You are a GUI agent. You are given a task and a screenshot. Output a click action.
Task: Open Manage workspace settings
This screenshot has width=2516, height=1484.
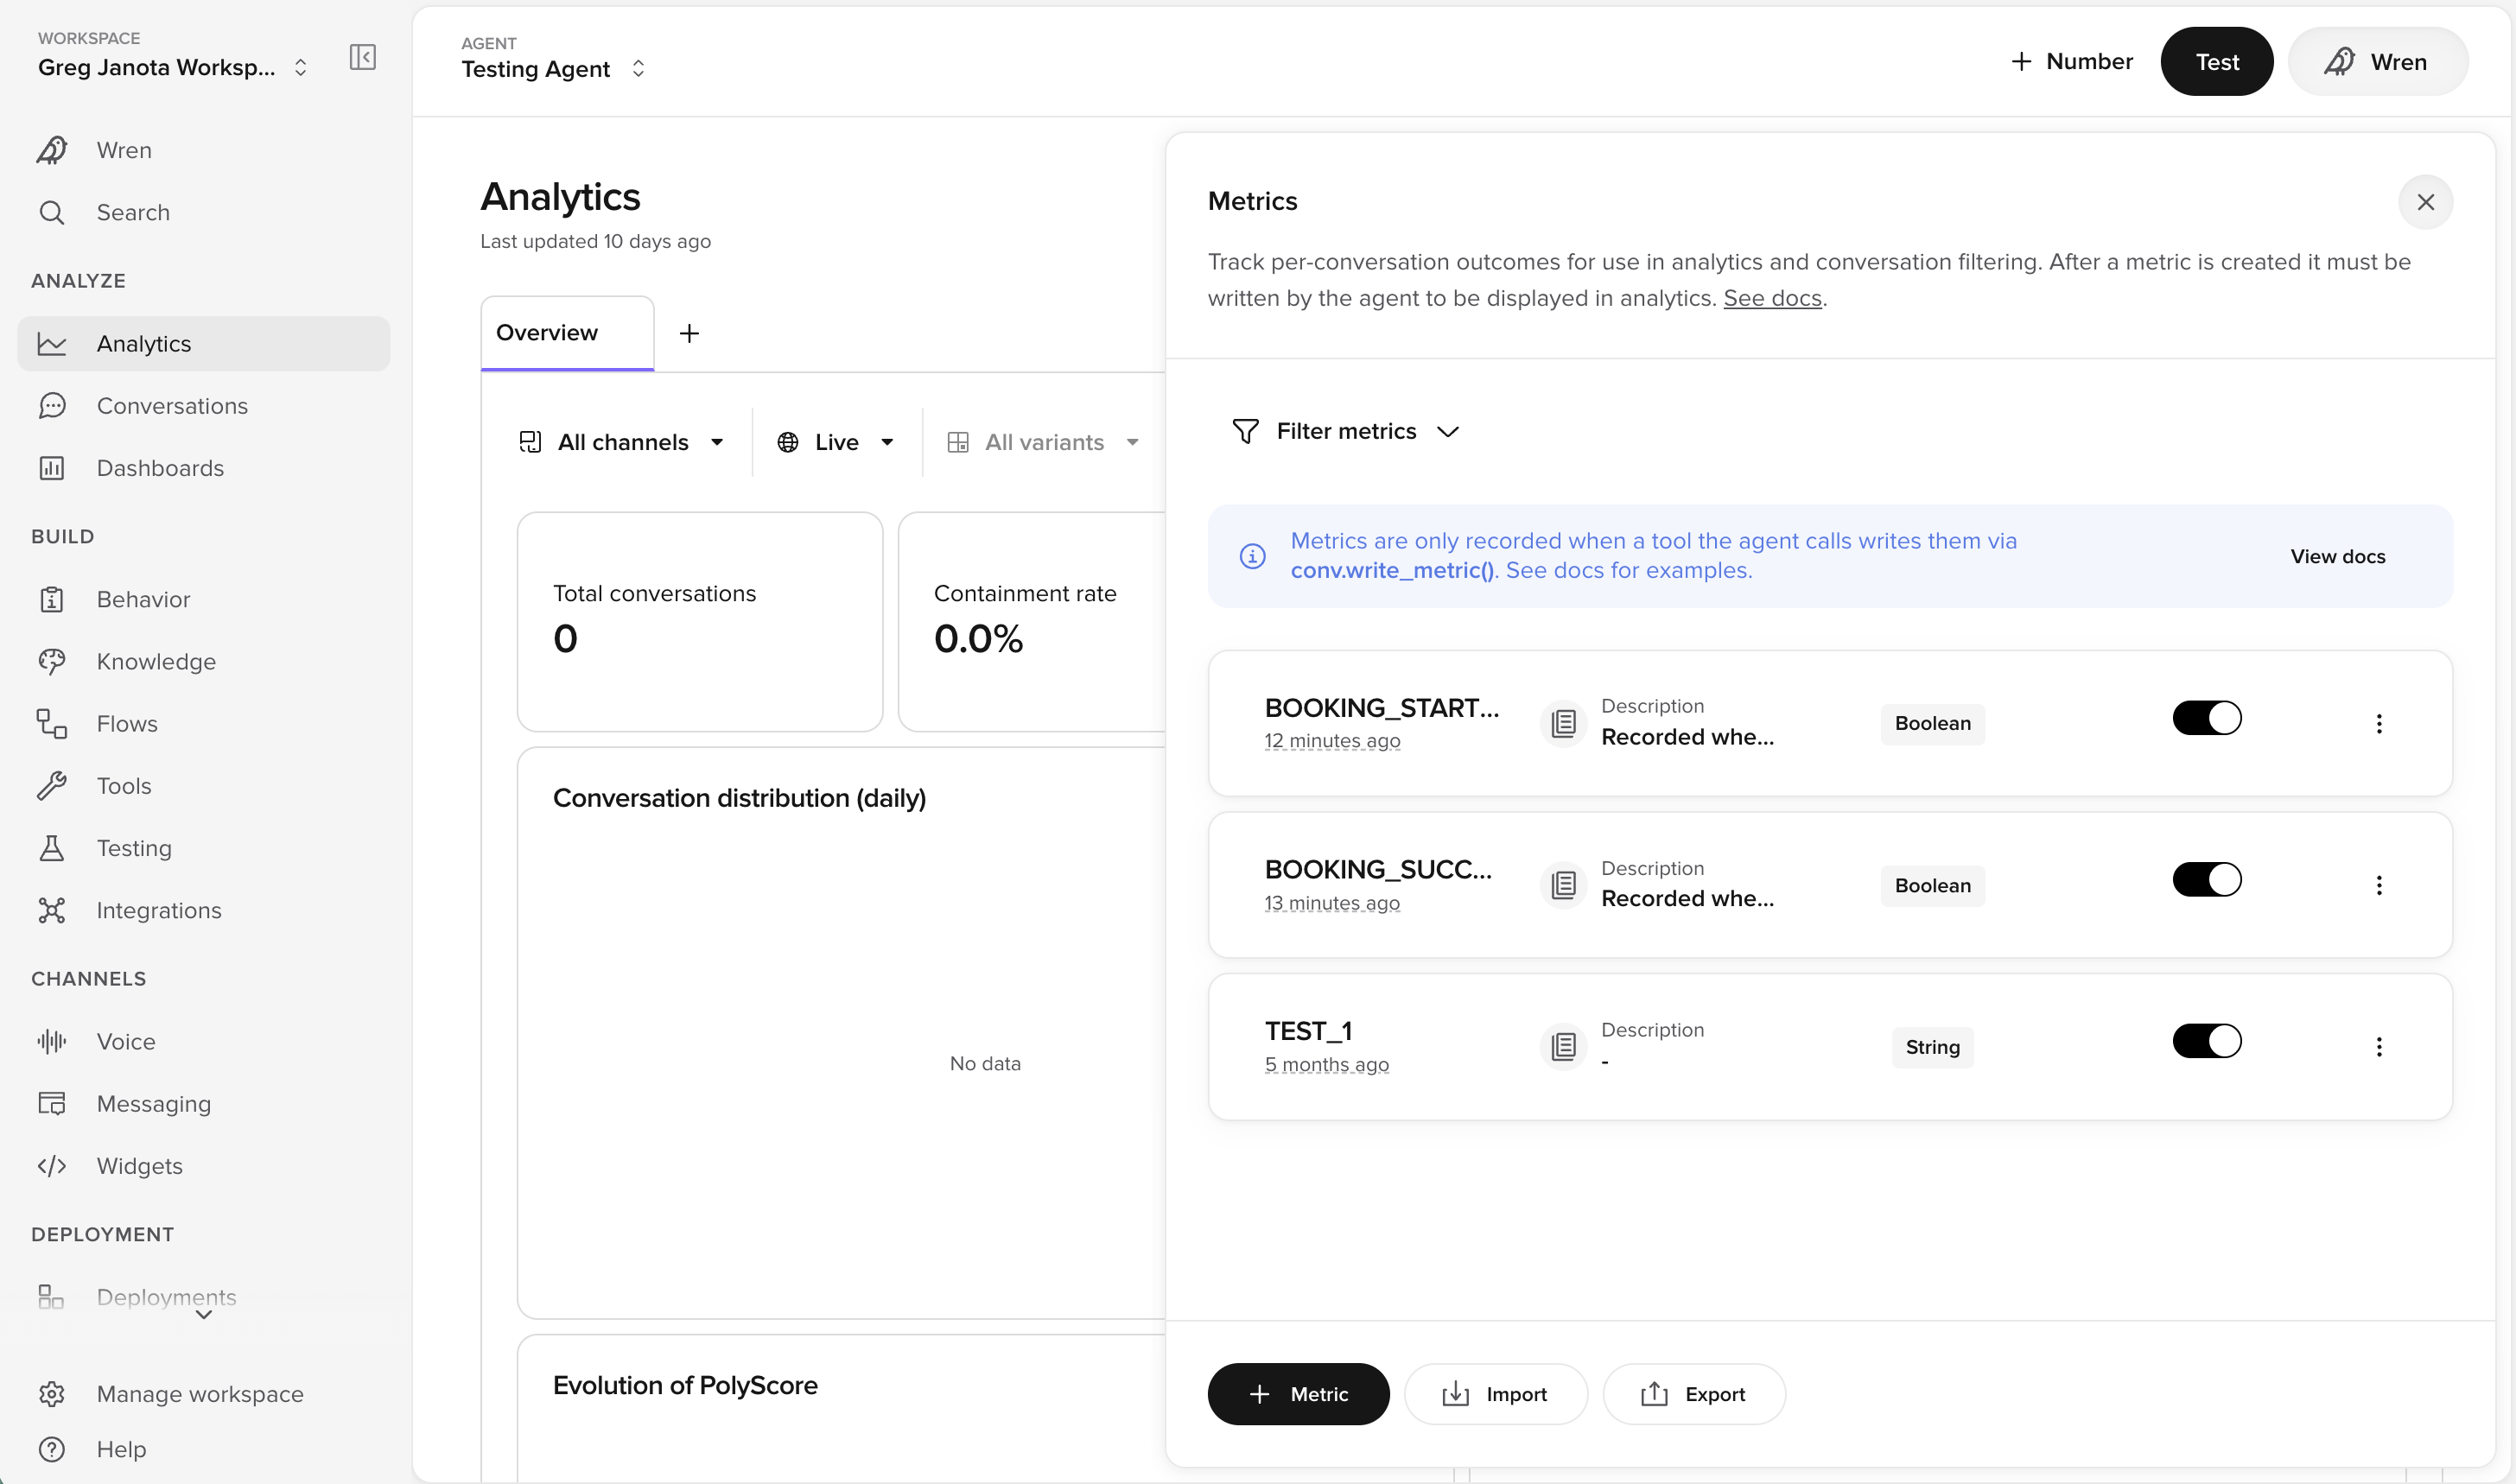(203, 1394)
